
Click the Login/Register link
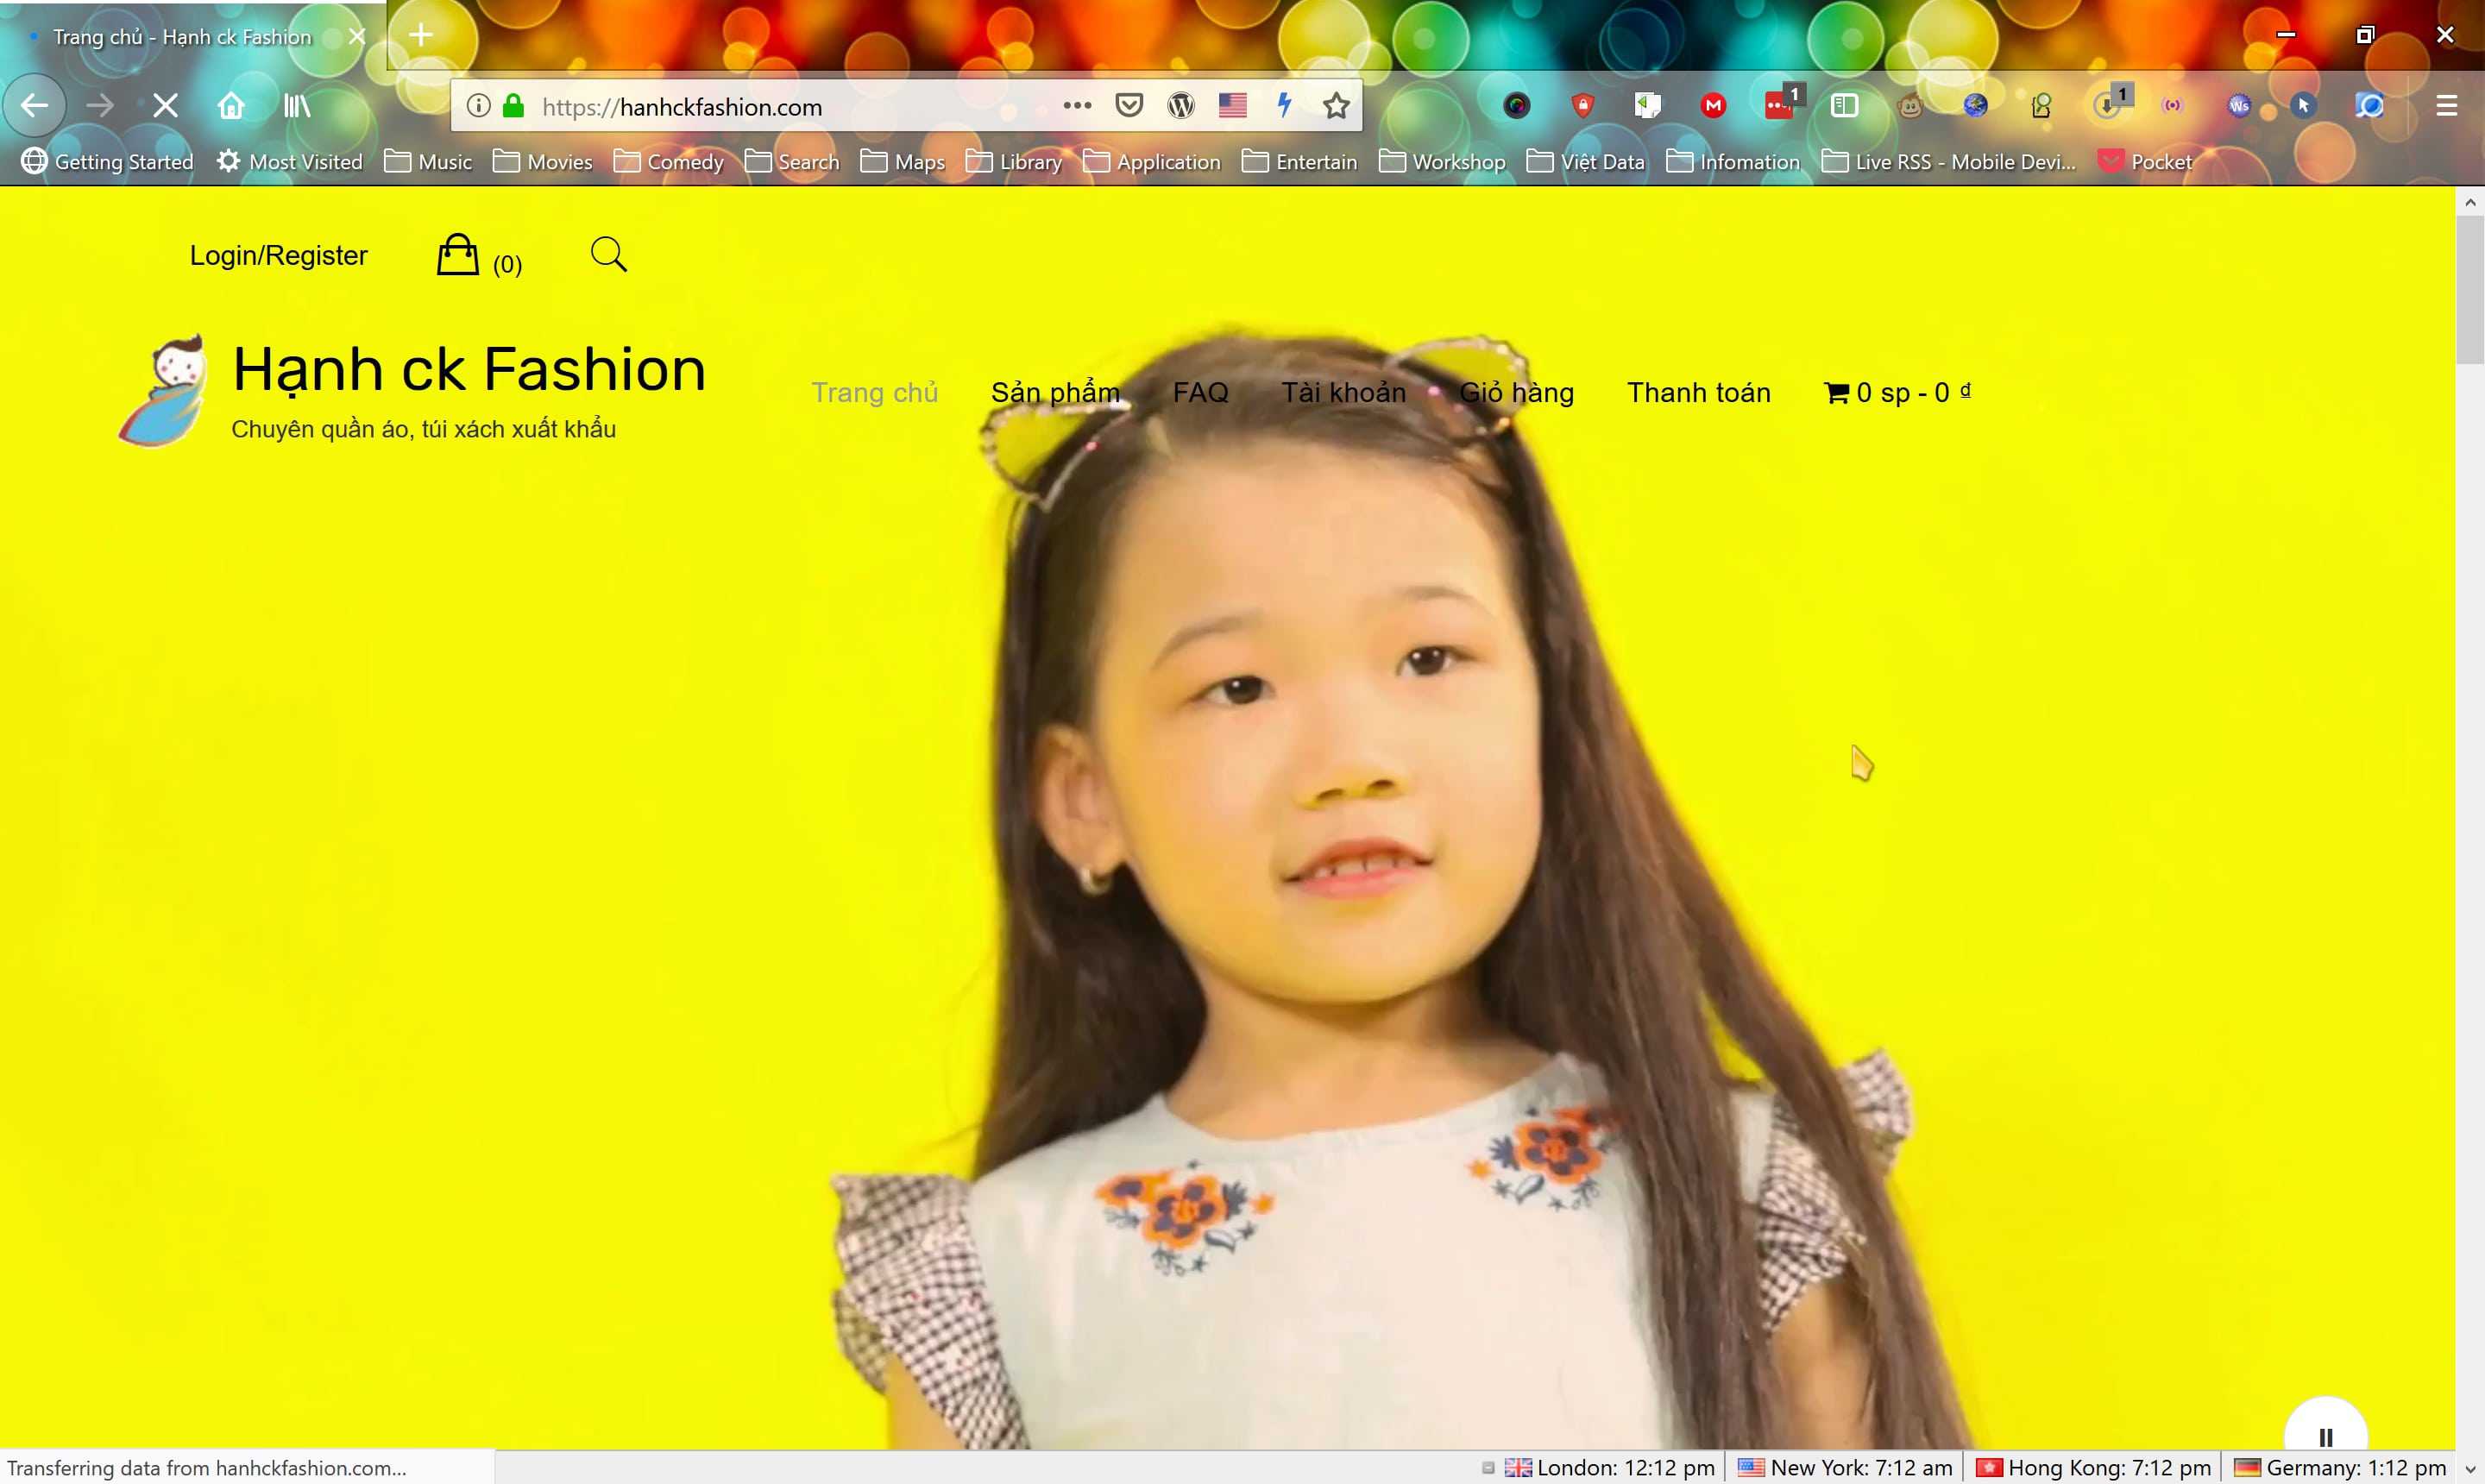tap(278, 255)
